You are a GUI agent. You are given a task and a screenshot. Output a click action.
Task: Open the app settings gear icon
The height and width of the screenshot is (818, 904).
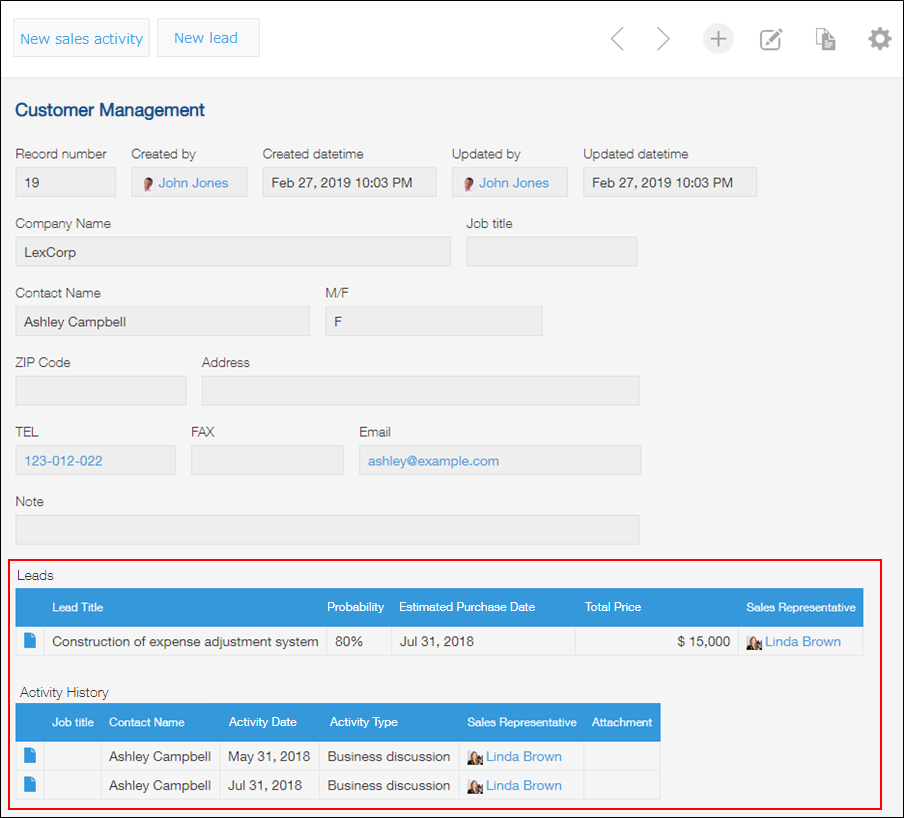(879, 39)
